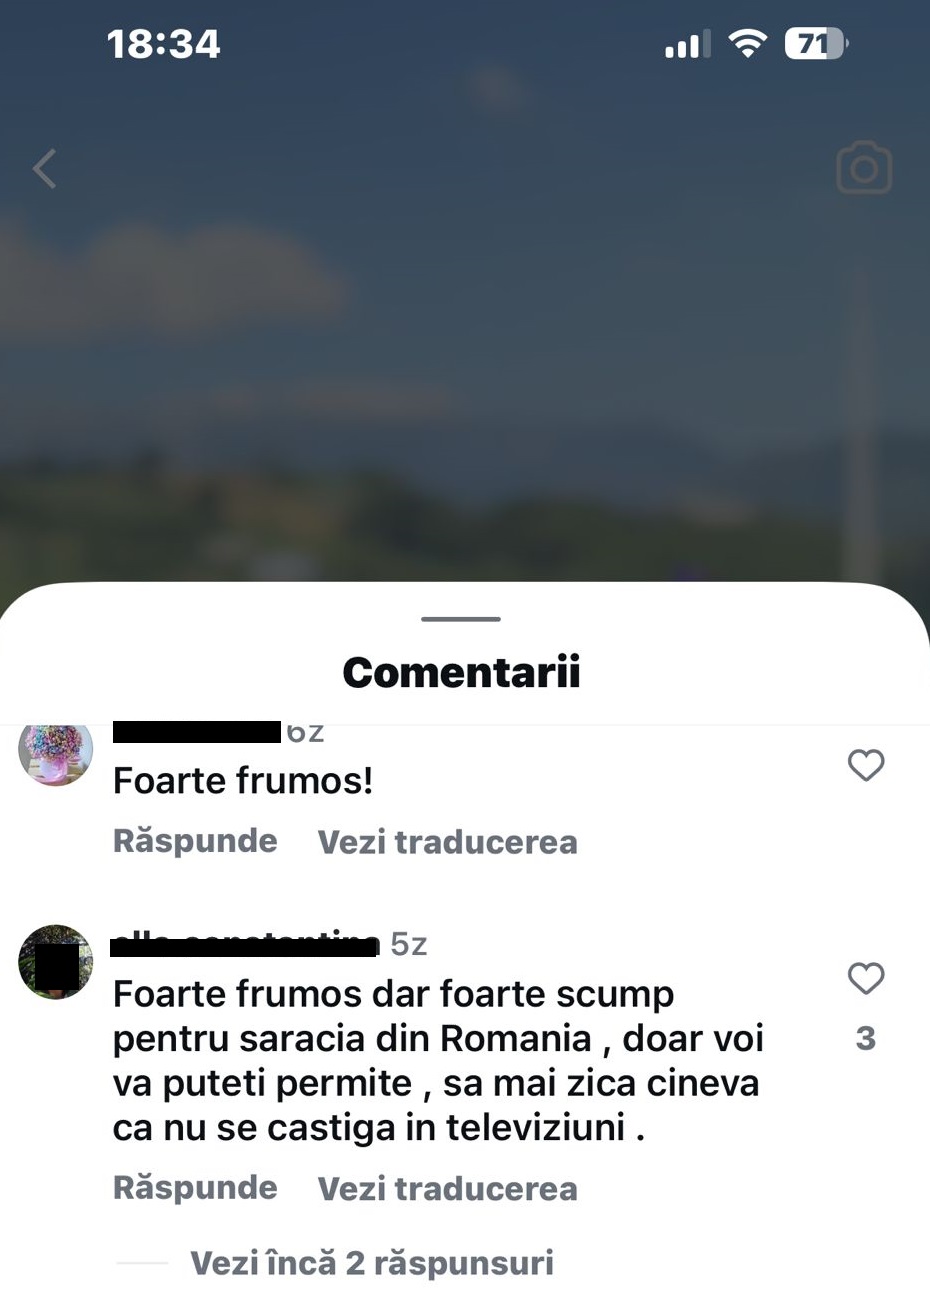Tap Răspunde under the long comment
The image size is (930, 1310).
point(195,1188)
